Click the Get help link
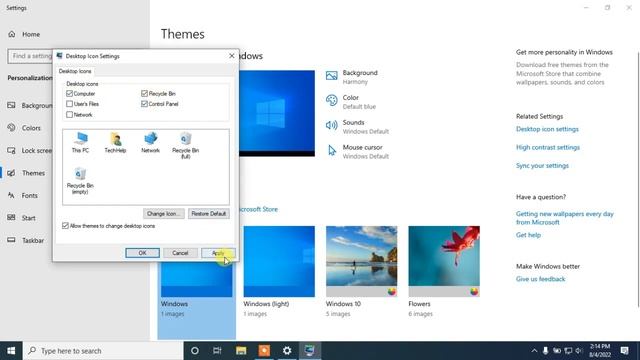This screenshot has height=360, width=640. pyautogui.click(x=528, y=235)
